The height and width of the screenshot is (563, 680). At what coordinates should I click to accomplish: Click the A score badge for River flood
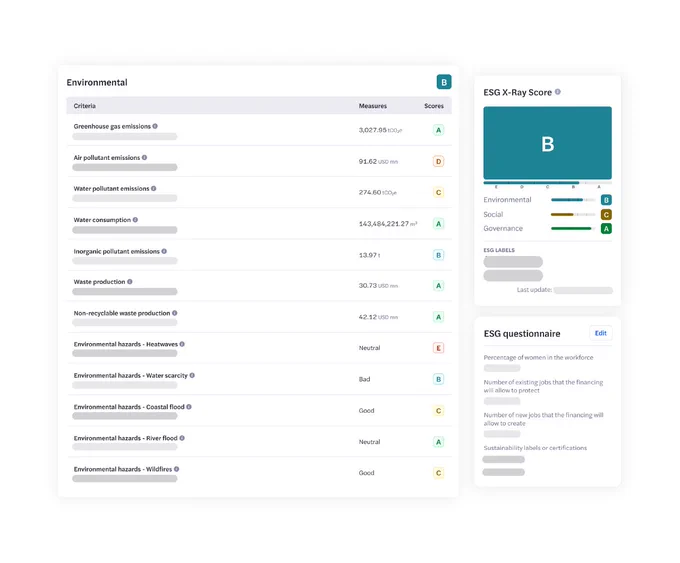tap(438, 442)
